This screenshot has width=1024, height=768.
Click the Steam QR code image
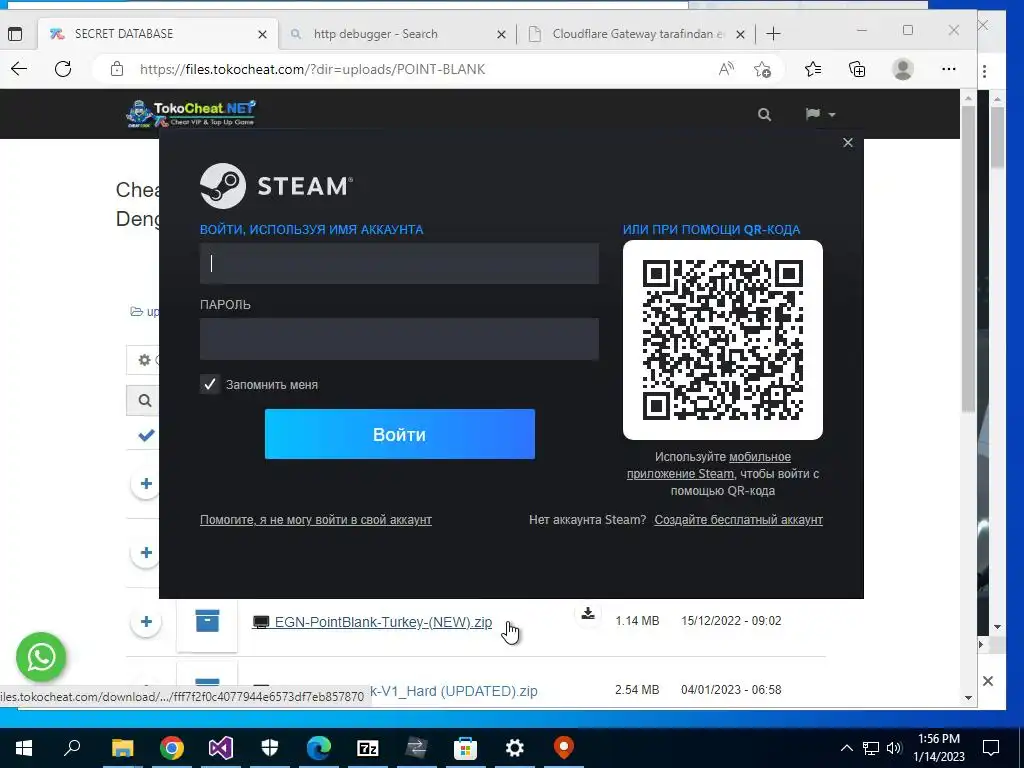[x=722, y=340]
